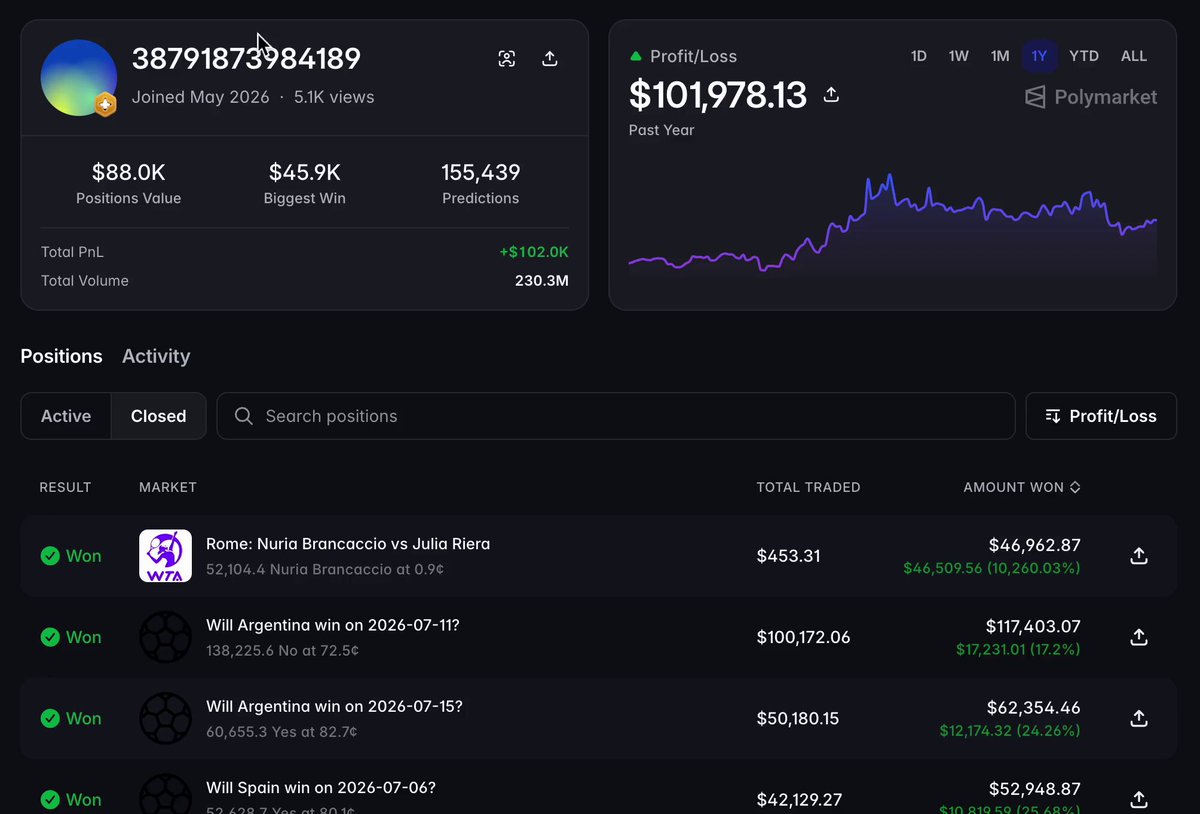Click the soccer ball icon for Argentina 2026-07-15
This screenshot has width=1200, height=814.
point(165,718)
